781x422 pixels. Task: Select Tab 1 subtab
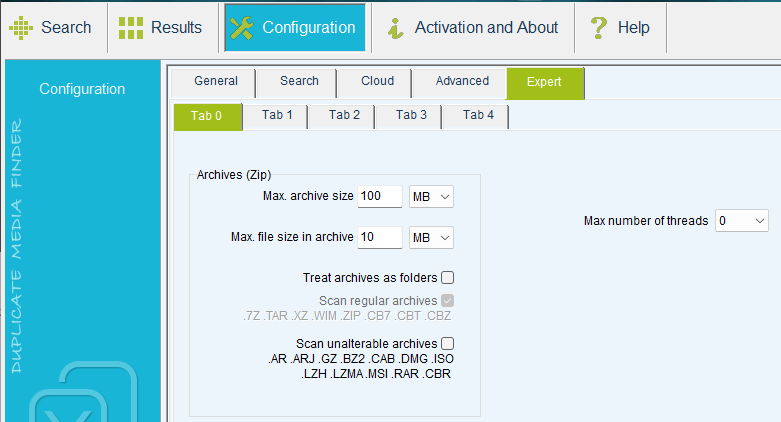point(275,117)
